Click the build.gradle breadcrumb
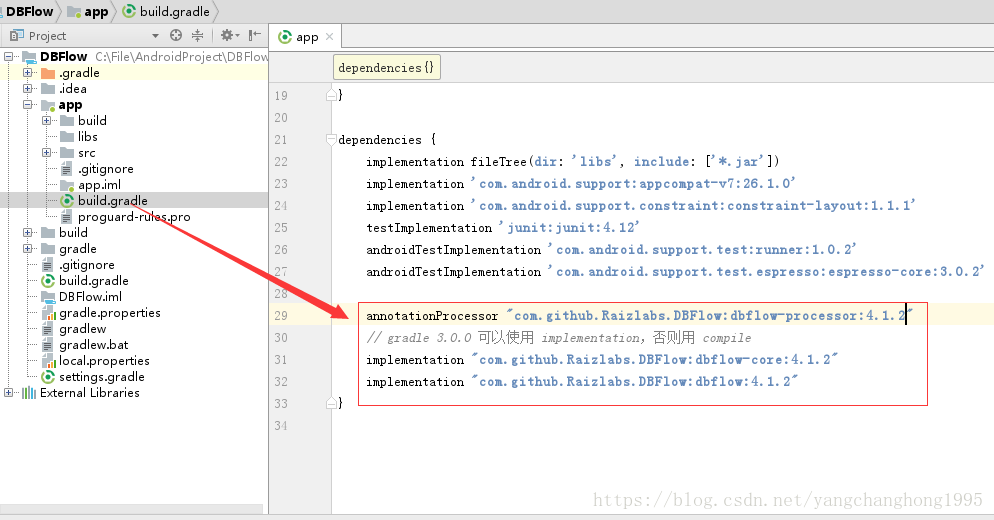This screenshot has width=994, height=520. pos(166,11)
